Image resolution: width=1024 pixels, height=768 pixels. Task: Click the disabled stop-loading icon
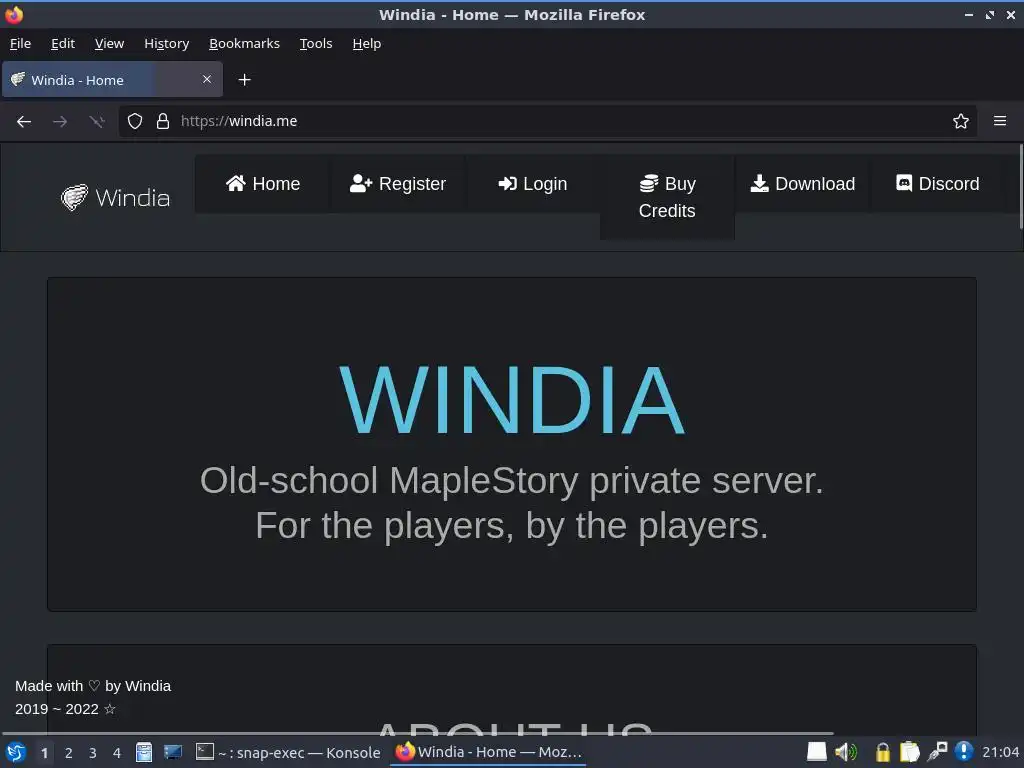(x=97, y=121)
